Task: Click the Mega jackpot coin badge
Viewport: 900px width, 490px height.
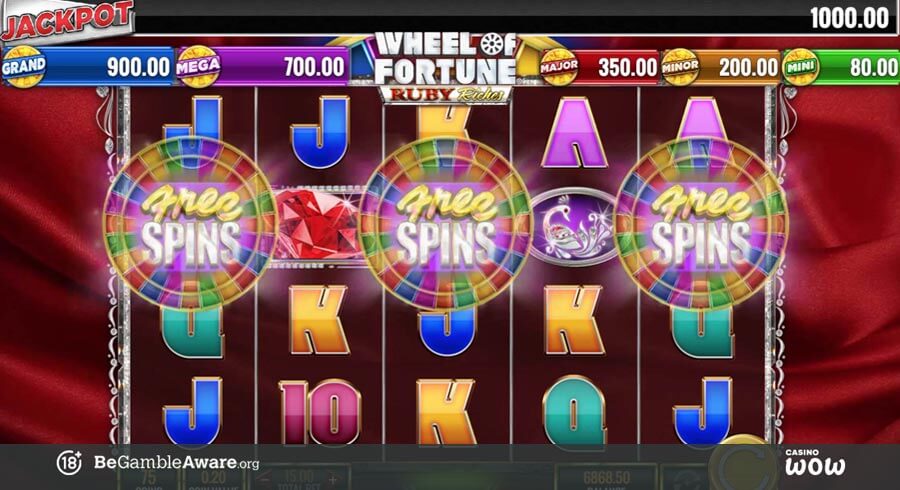Action: (x=198, y=67)
